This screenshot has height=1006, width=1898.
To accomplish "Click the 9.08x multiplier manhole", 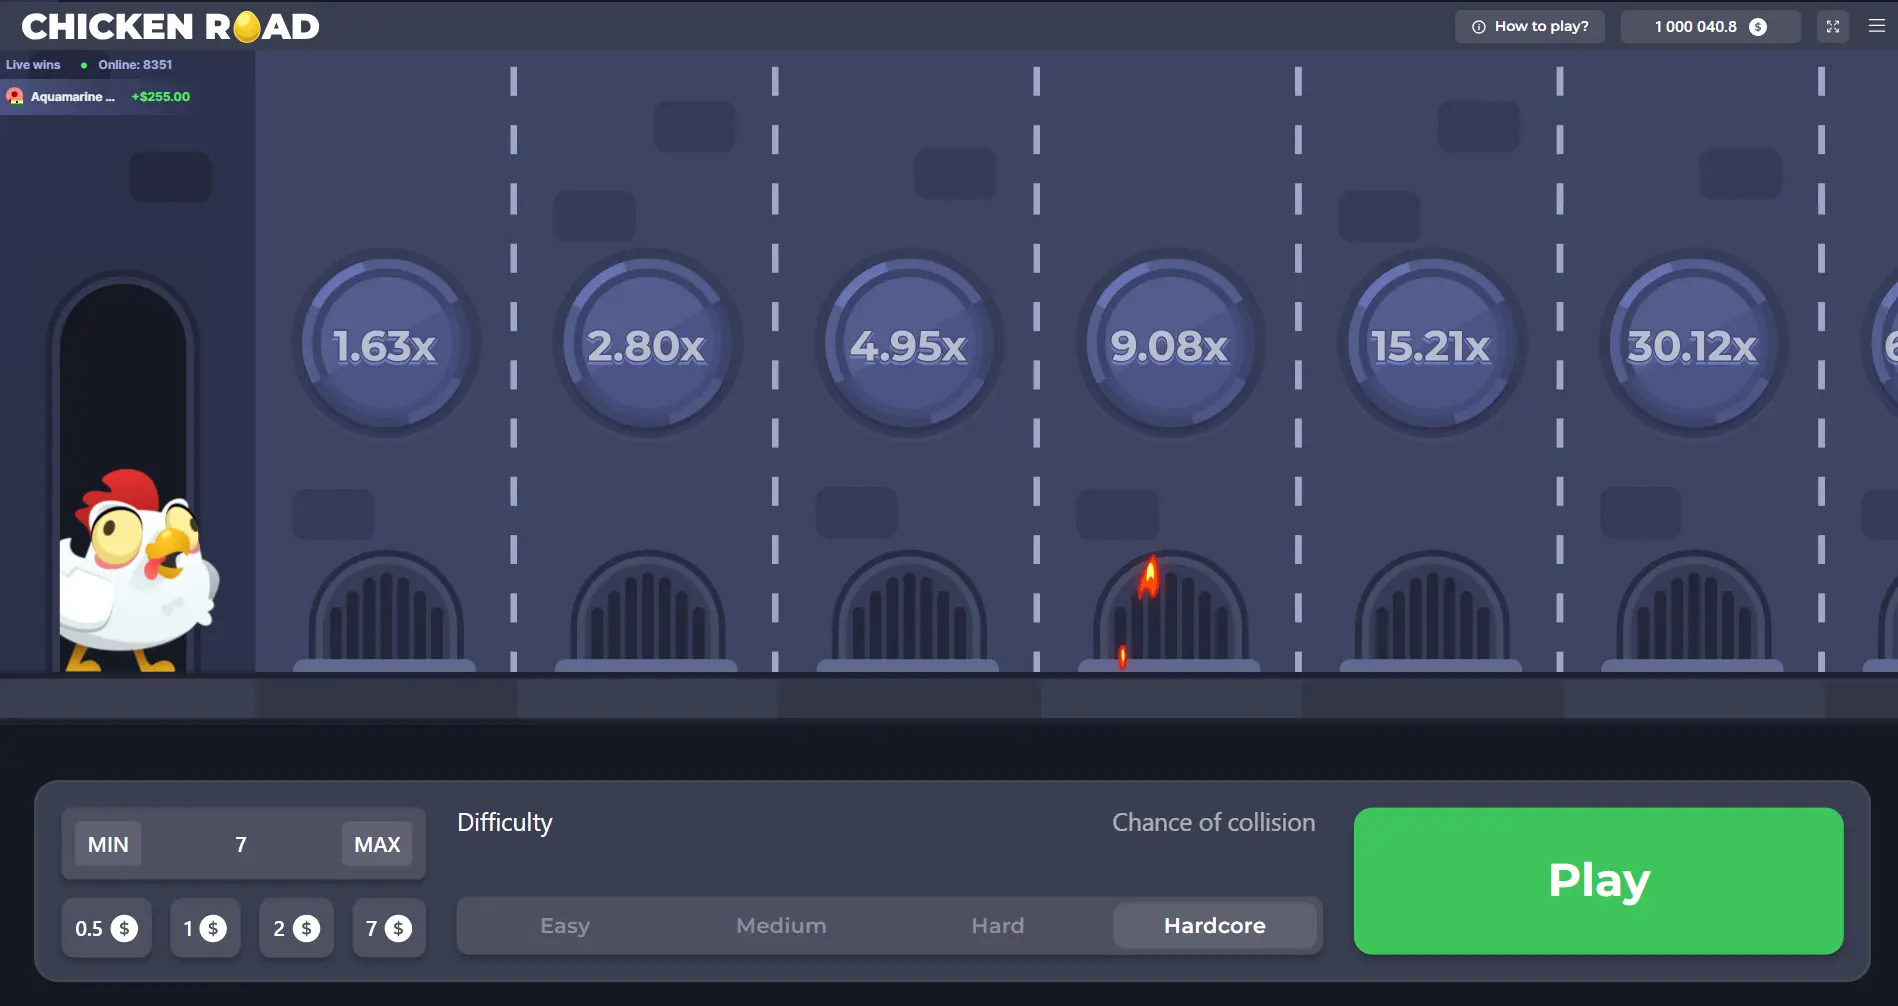I will click(1170, 344).
